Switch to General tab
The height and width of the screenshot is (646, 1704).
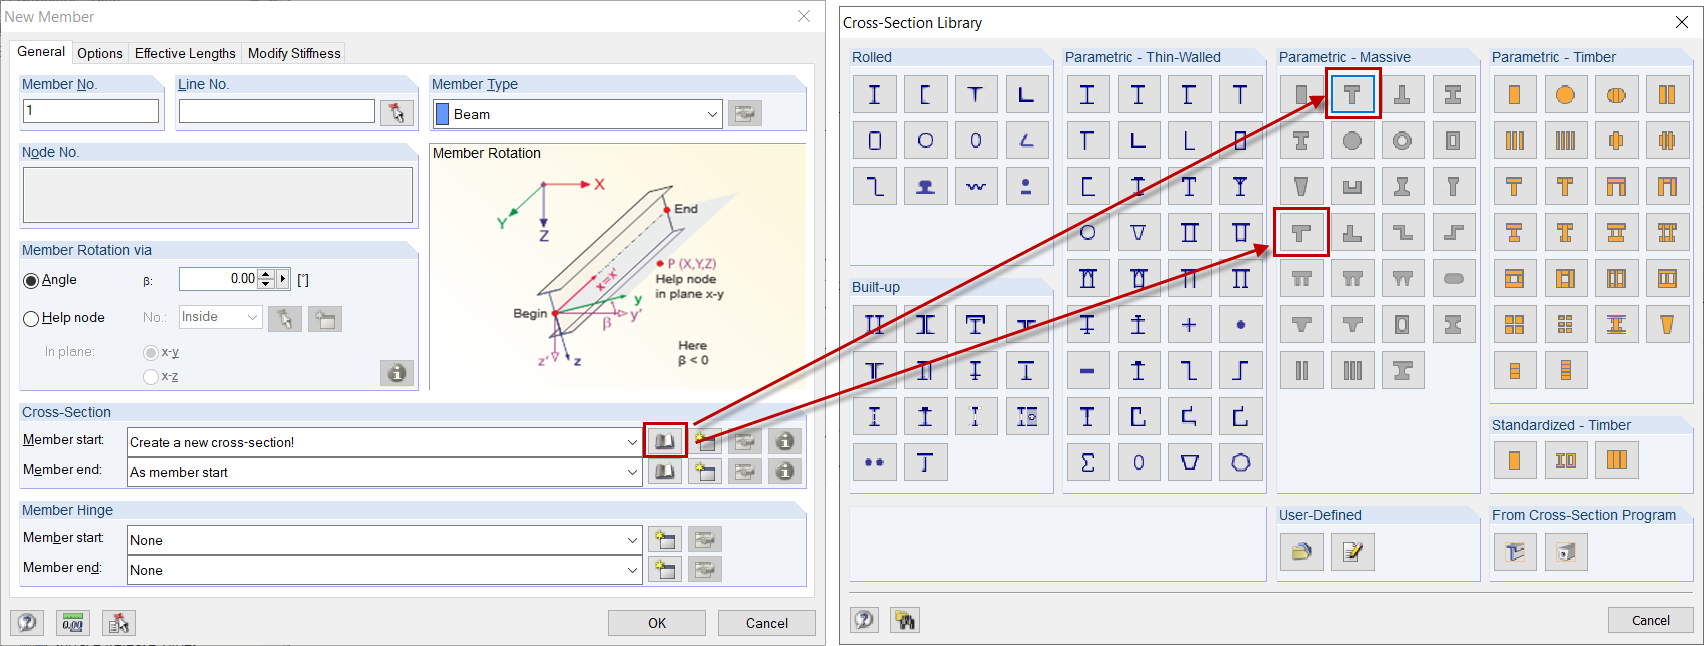(x=41, y=51)
